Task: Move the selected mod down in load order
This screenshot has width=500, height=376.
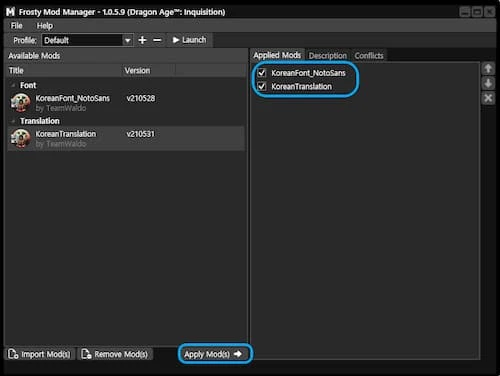Action: (488, 83)
